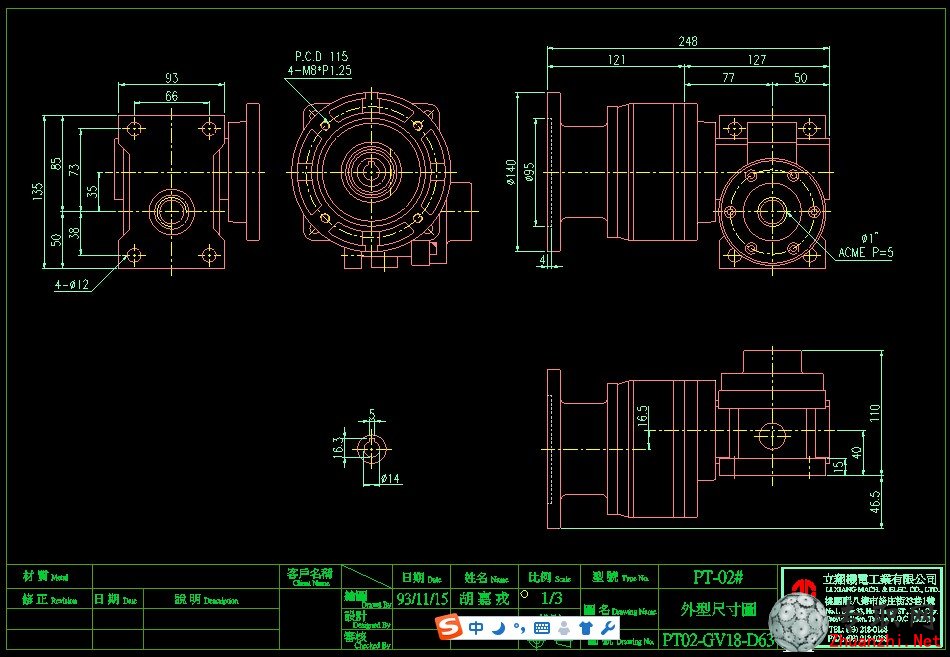
Task: Toggle the Chinese punctuation icon
Action: click(519, 628)
